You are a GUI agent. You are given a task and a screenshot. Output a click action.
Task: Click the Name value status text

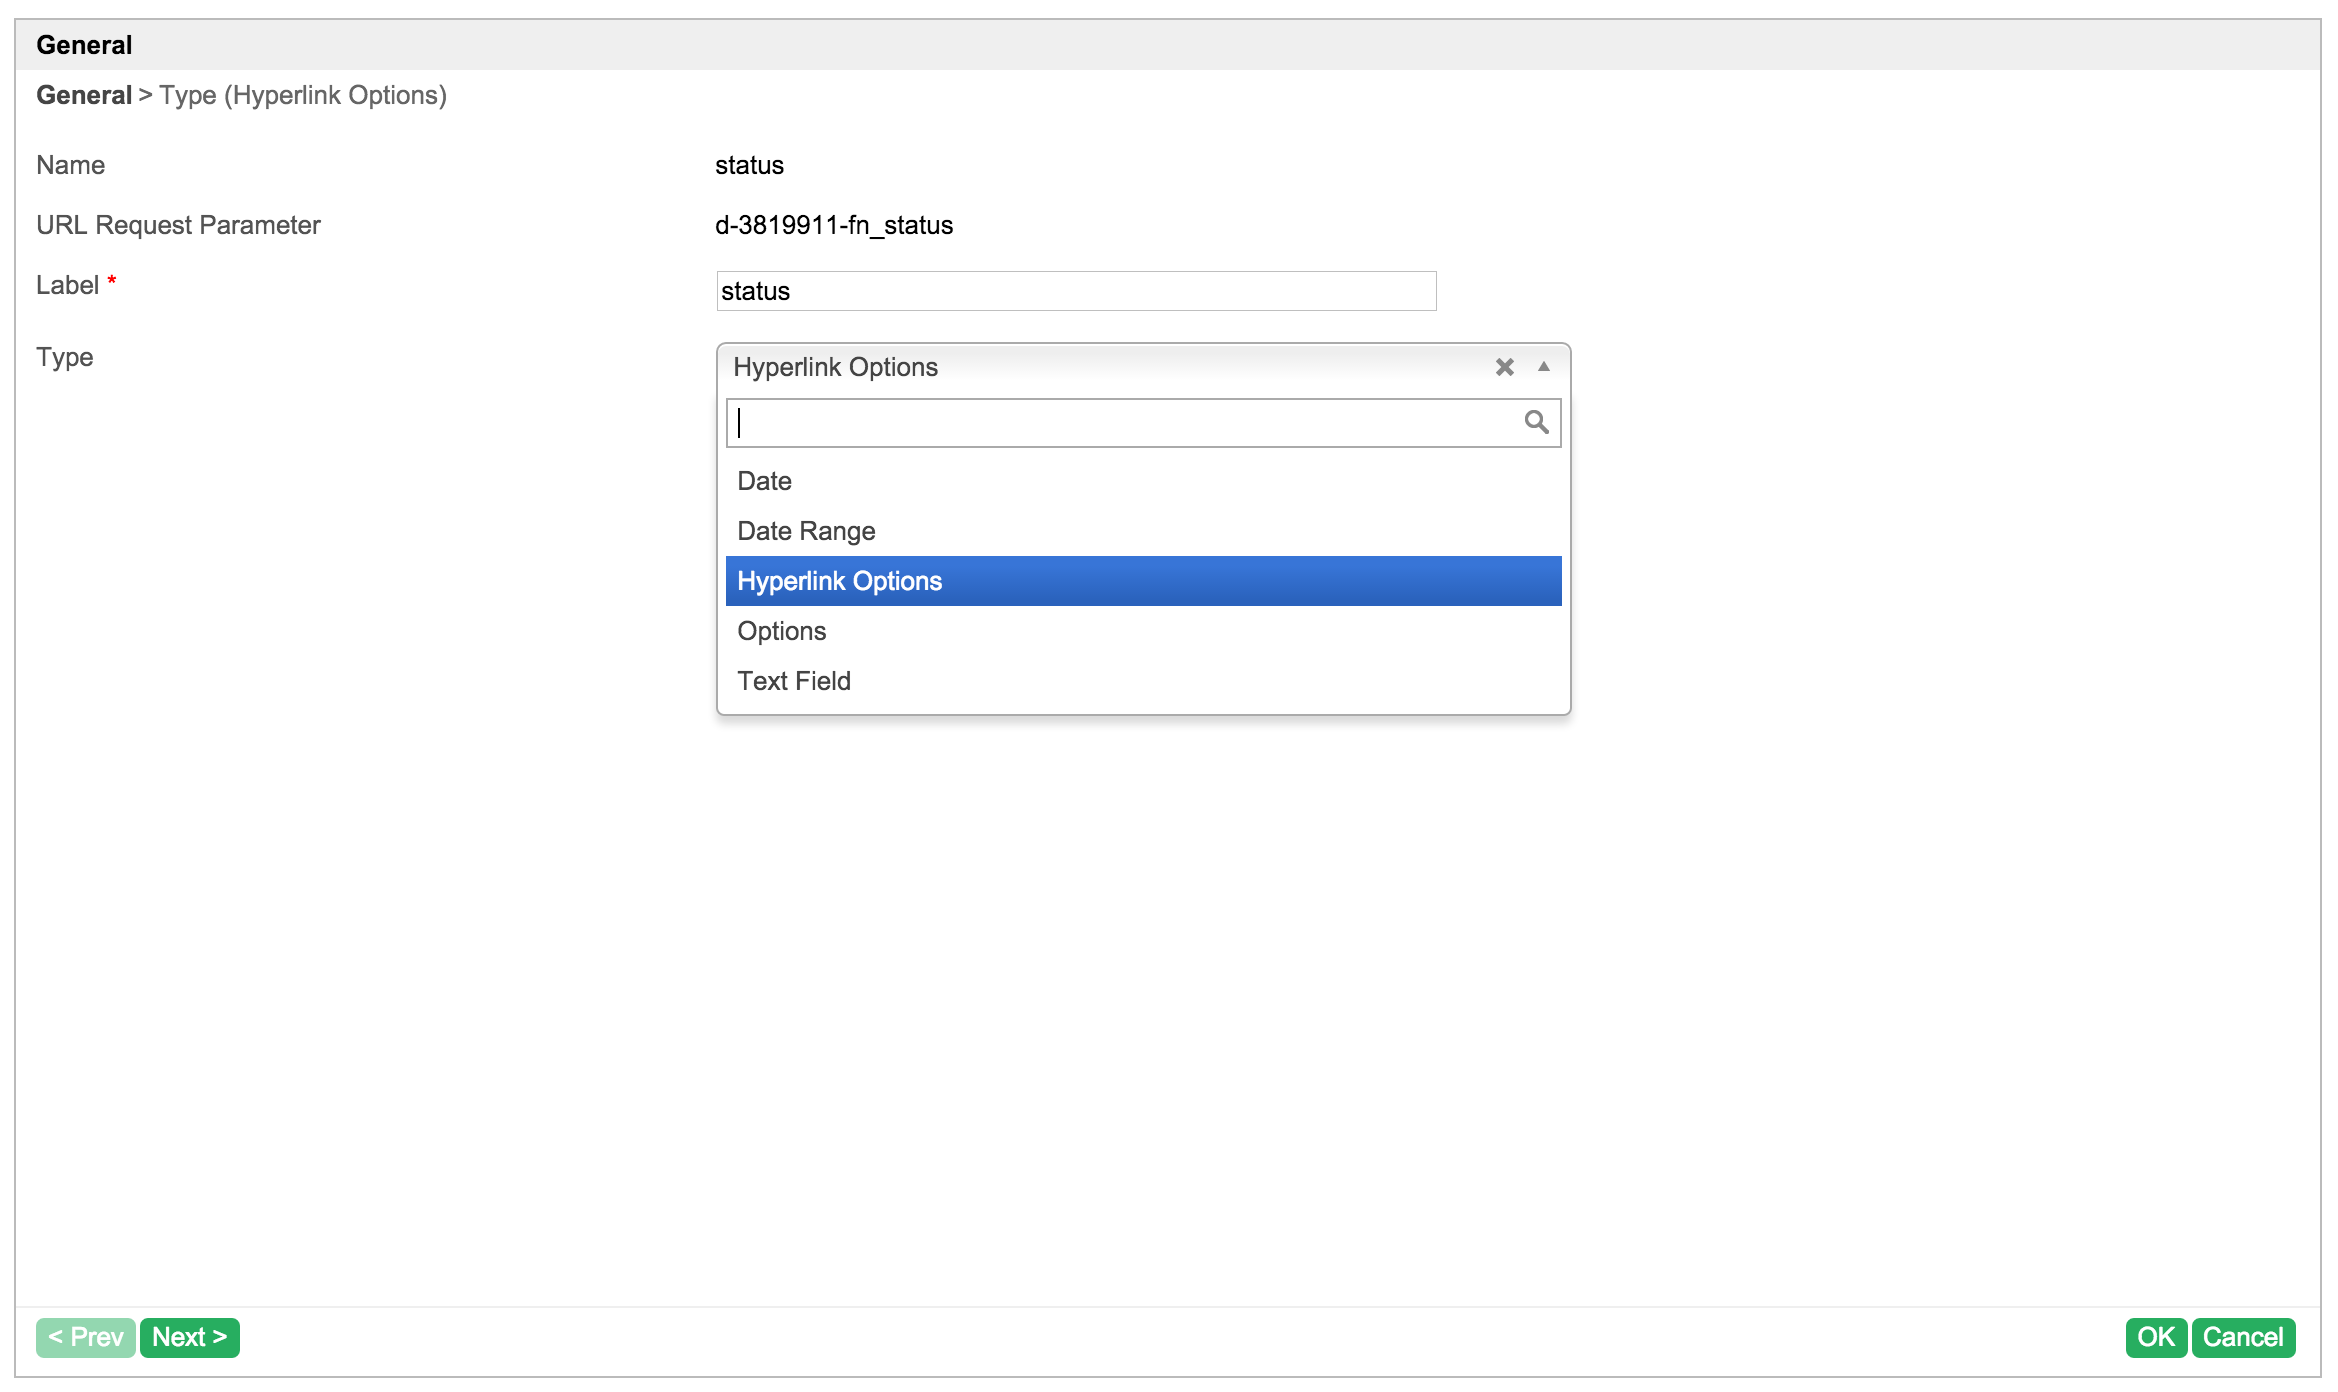[749, 165]
